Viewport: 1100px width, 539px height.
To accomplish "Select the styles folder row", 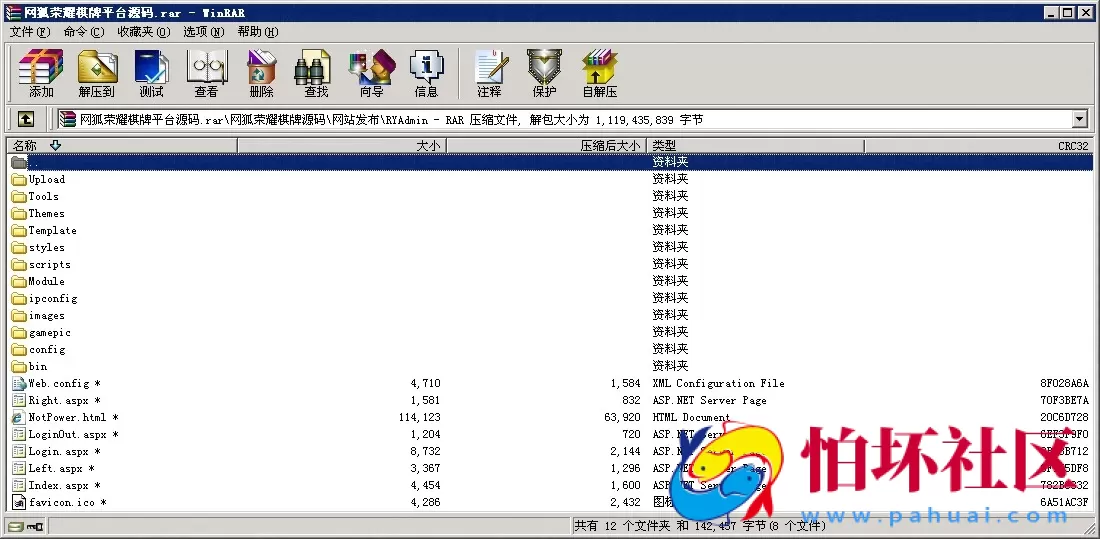I will pos(550,247).
